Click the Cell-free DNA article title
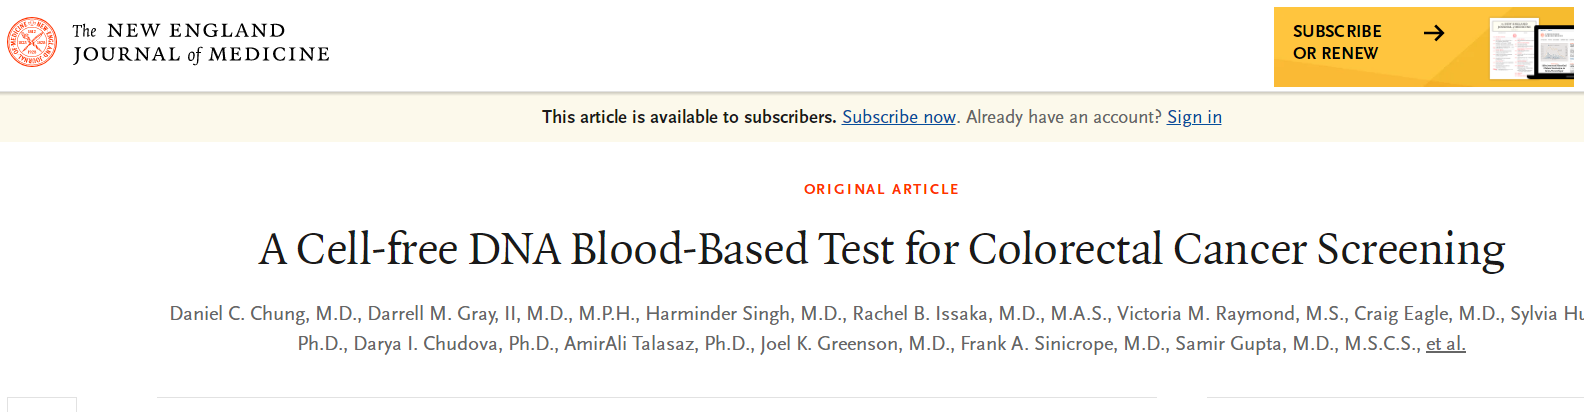The image size is (1584, 412). click(x=881, y=249)
